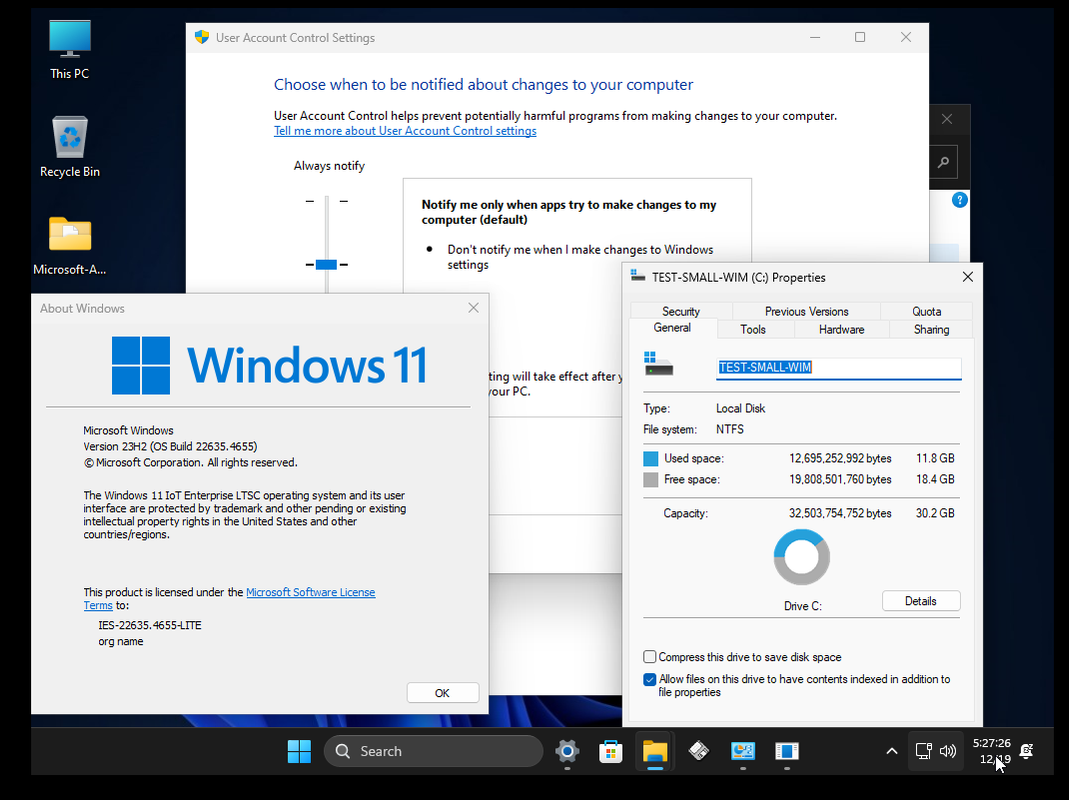The image size is (1069, 800).
Task: Switch to the Hardware tab
Action: point(841,329)
